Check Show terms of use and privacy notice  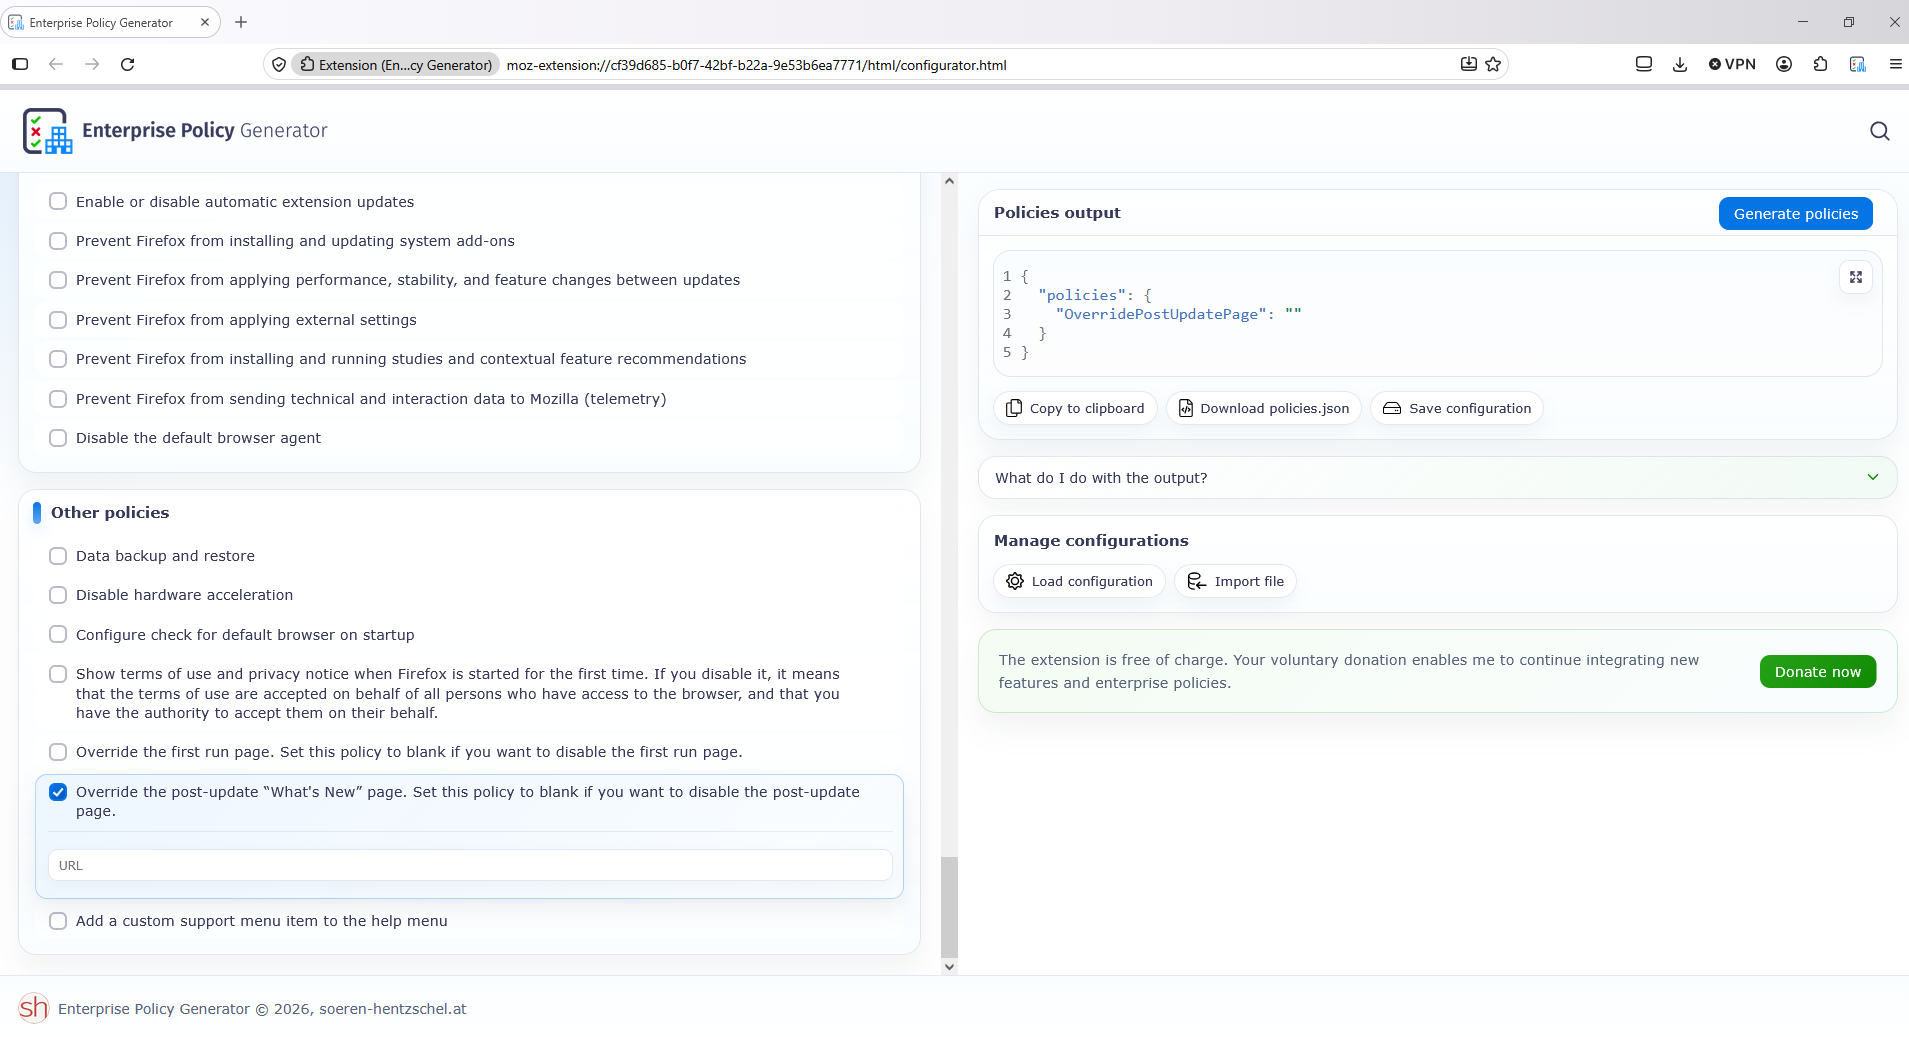(58, 674)
